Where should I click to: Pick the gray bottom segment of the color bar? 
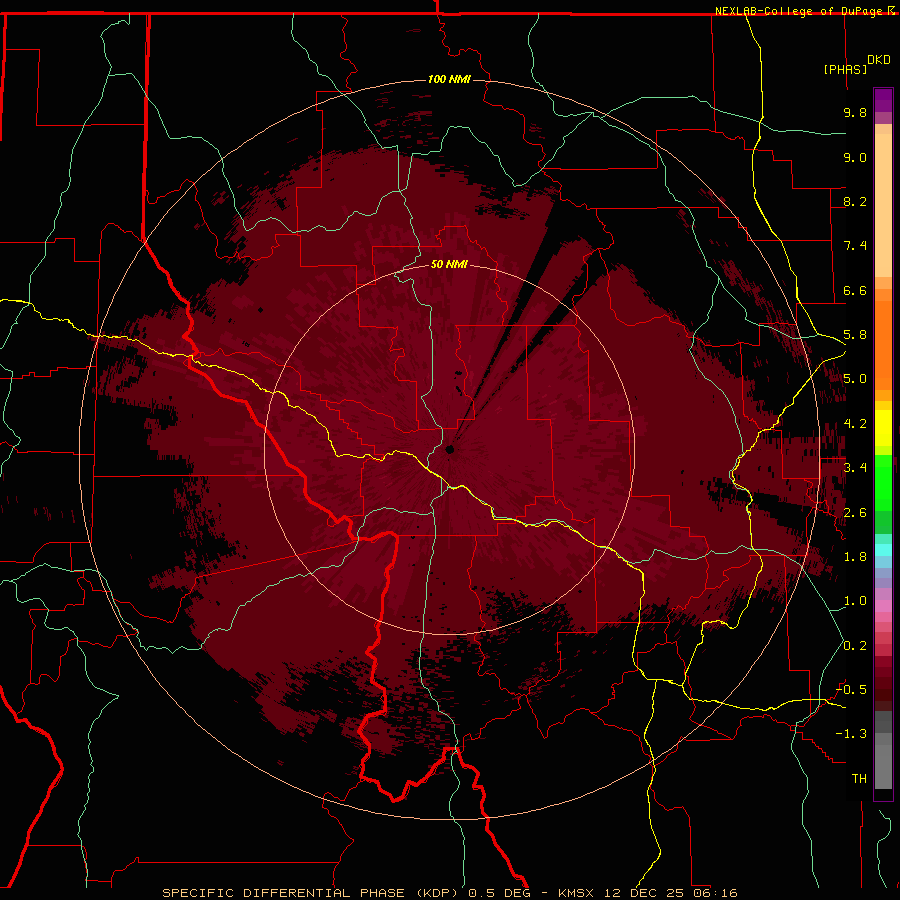[x=883, y=766]
